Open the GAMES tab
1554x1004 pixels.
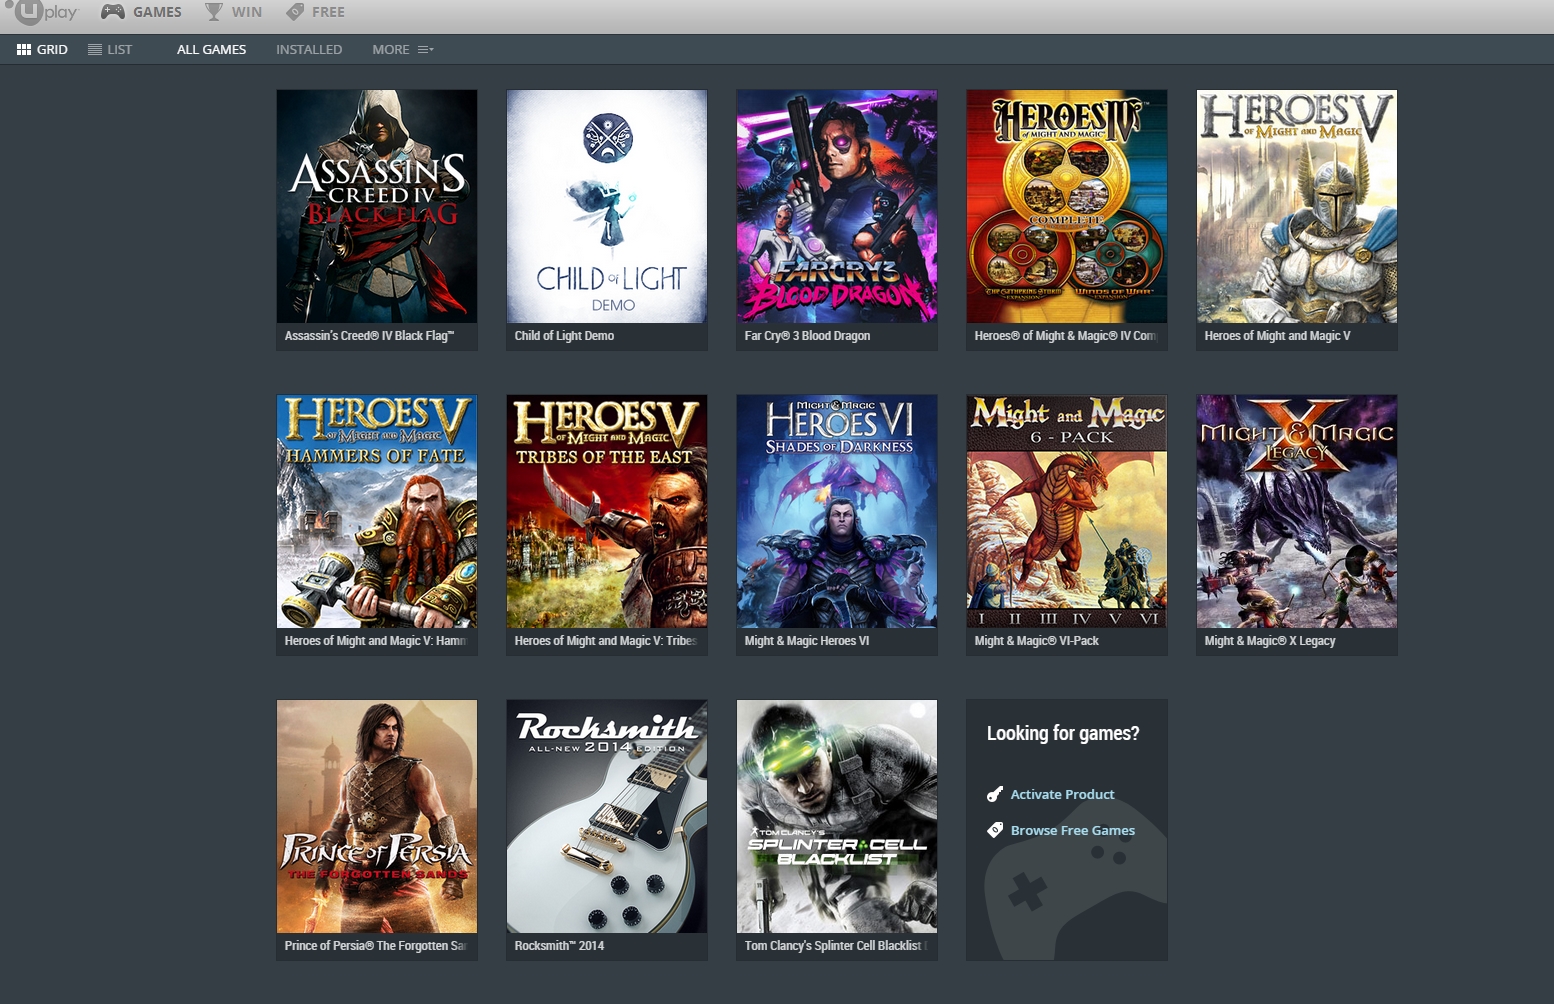point(142,12)
